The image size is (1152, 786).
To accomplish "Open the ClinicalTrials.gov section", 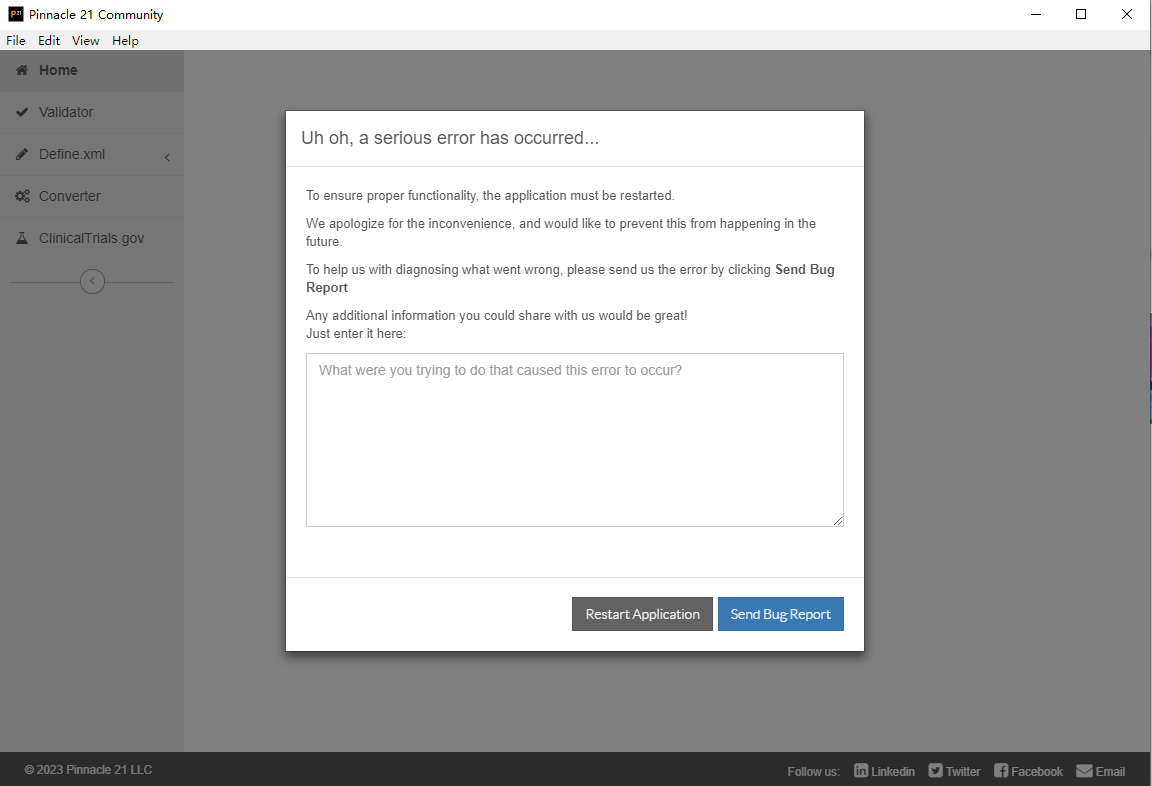I will tap(92, 238).
